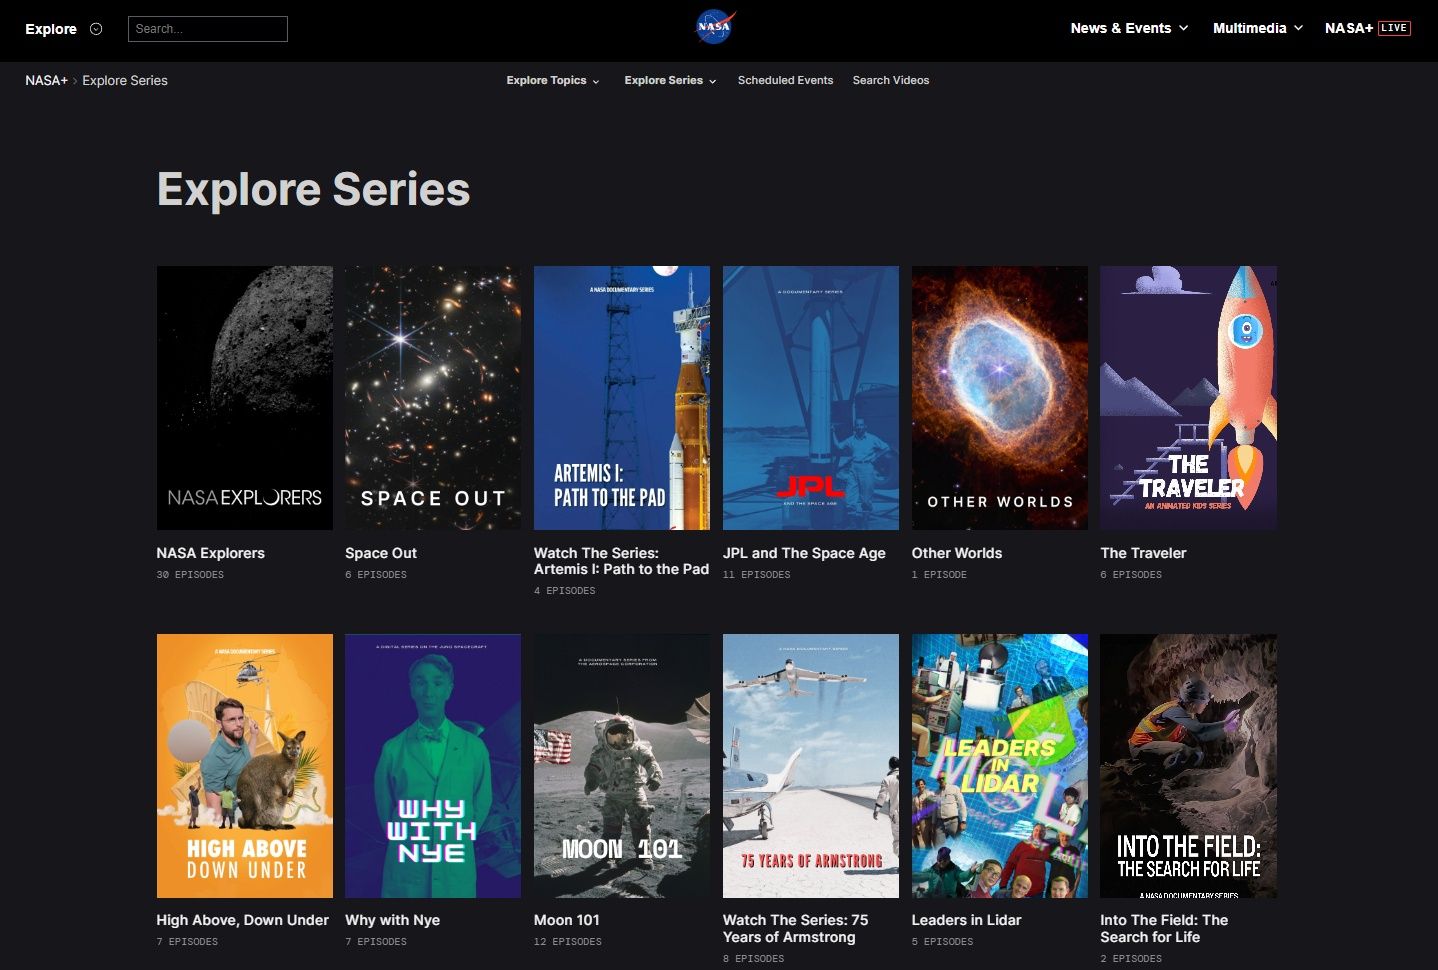The width and height of the screenshot is (1438, 970).
Task: Focus the Search input field
Action: point(208,29)
